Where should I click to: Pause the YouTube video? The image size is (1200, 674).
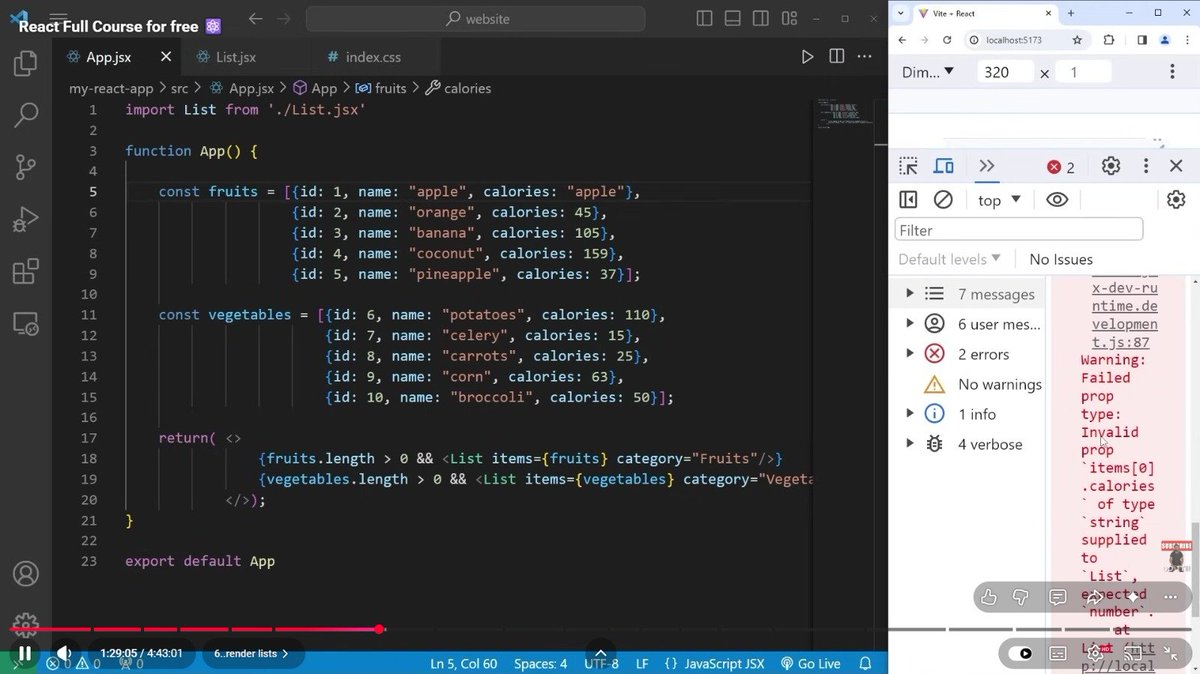pos(25,654)
